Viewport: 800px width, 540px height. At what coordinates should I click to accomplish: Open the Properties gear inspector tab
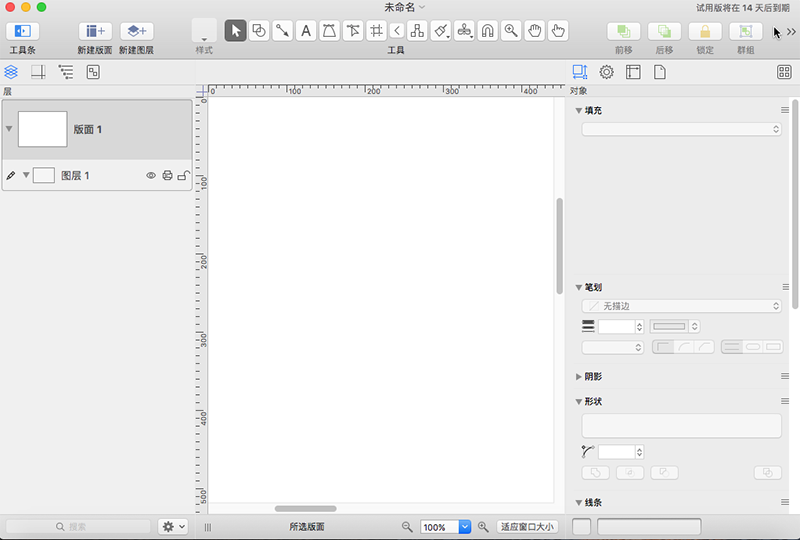tap(606, 72)
